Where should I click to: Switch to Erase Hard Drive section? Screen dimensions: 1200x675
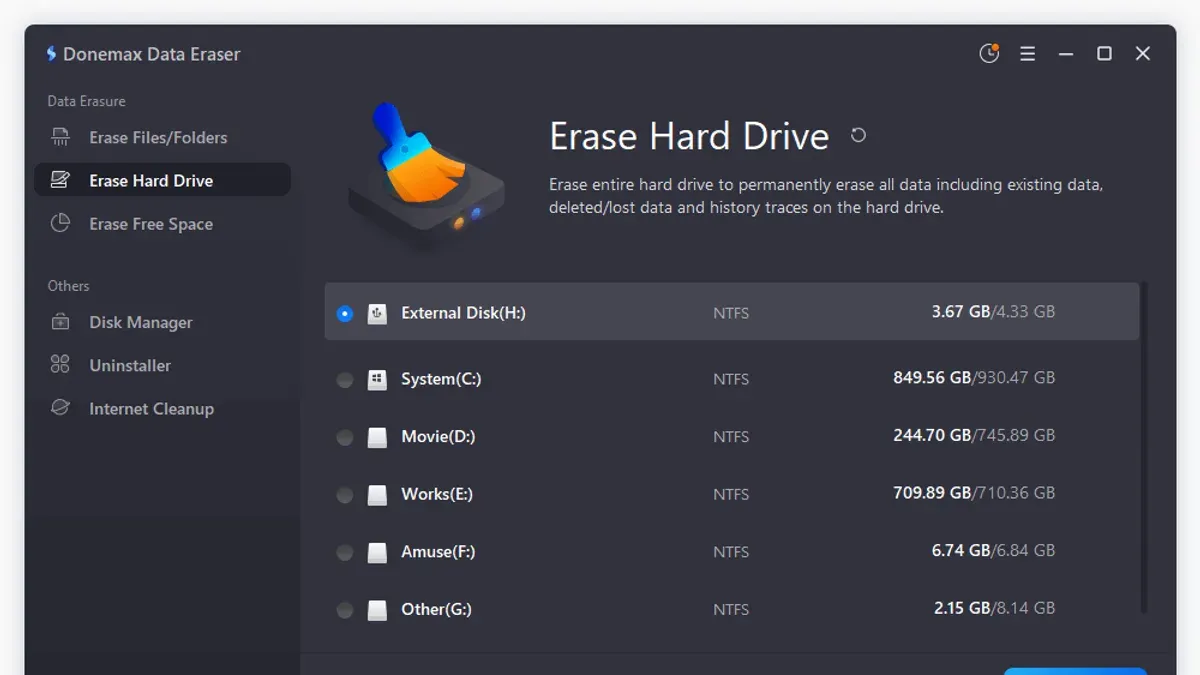click(x=162, y=180)
